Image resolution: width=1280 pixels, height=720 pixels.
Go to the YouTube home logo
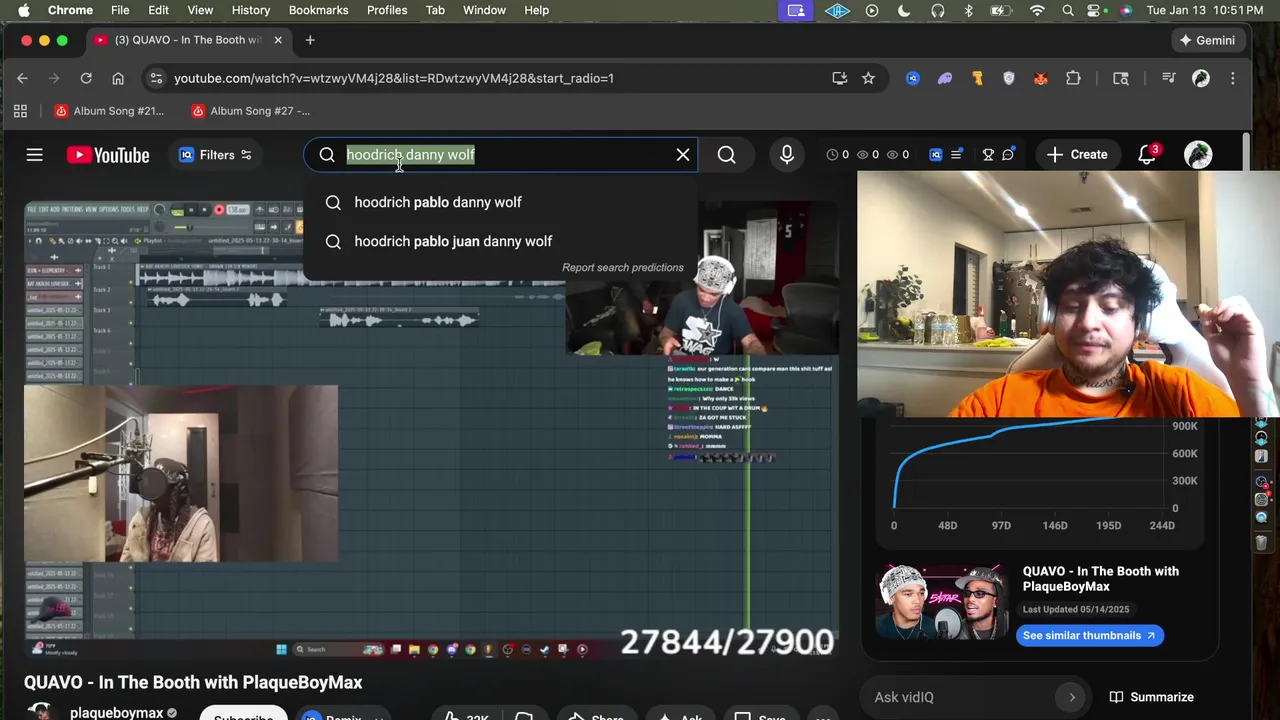click(x=108, y=155)
